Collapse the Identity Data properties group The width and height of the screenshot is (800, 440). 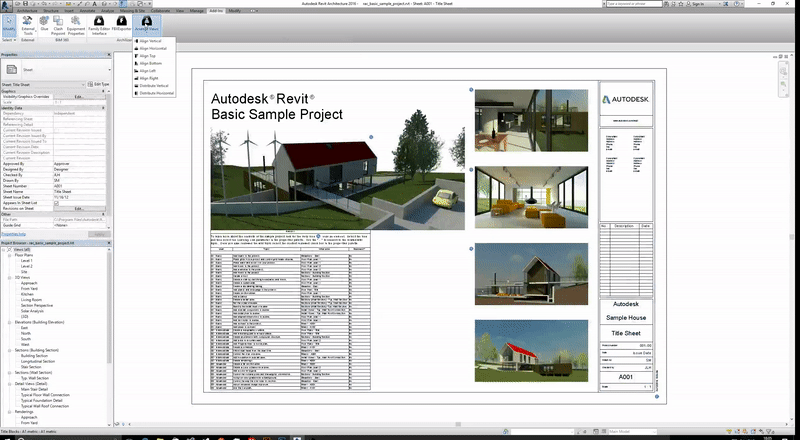(x=104, y=108)
